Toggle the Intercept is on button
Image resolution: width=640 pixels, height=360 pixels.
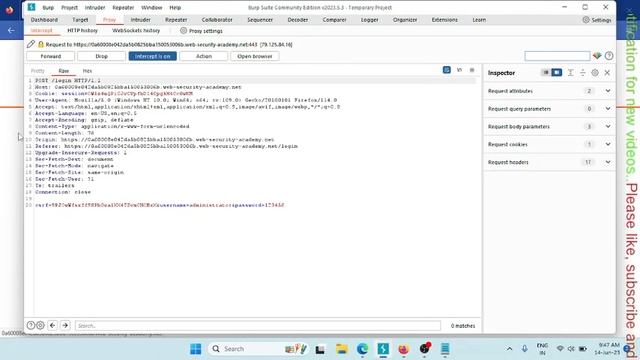point(153,56)
